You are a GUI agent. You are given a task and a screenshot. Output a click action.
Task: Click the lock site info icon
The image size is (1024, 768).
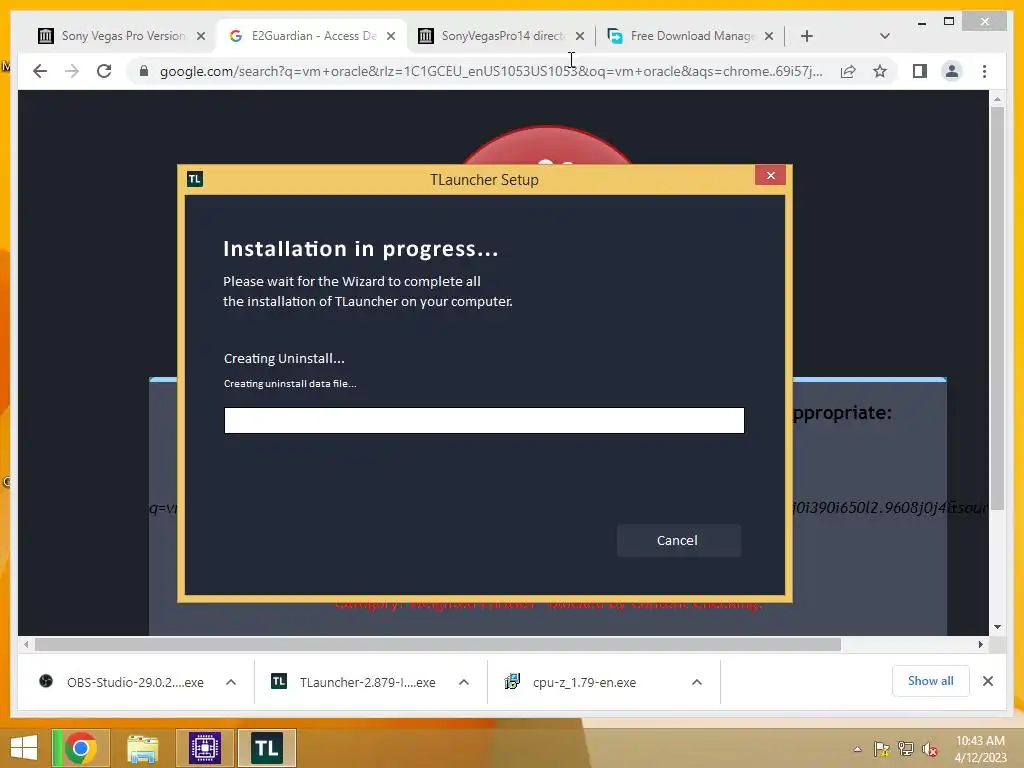[x=144, y=71]
